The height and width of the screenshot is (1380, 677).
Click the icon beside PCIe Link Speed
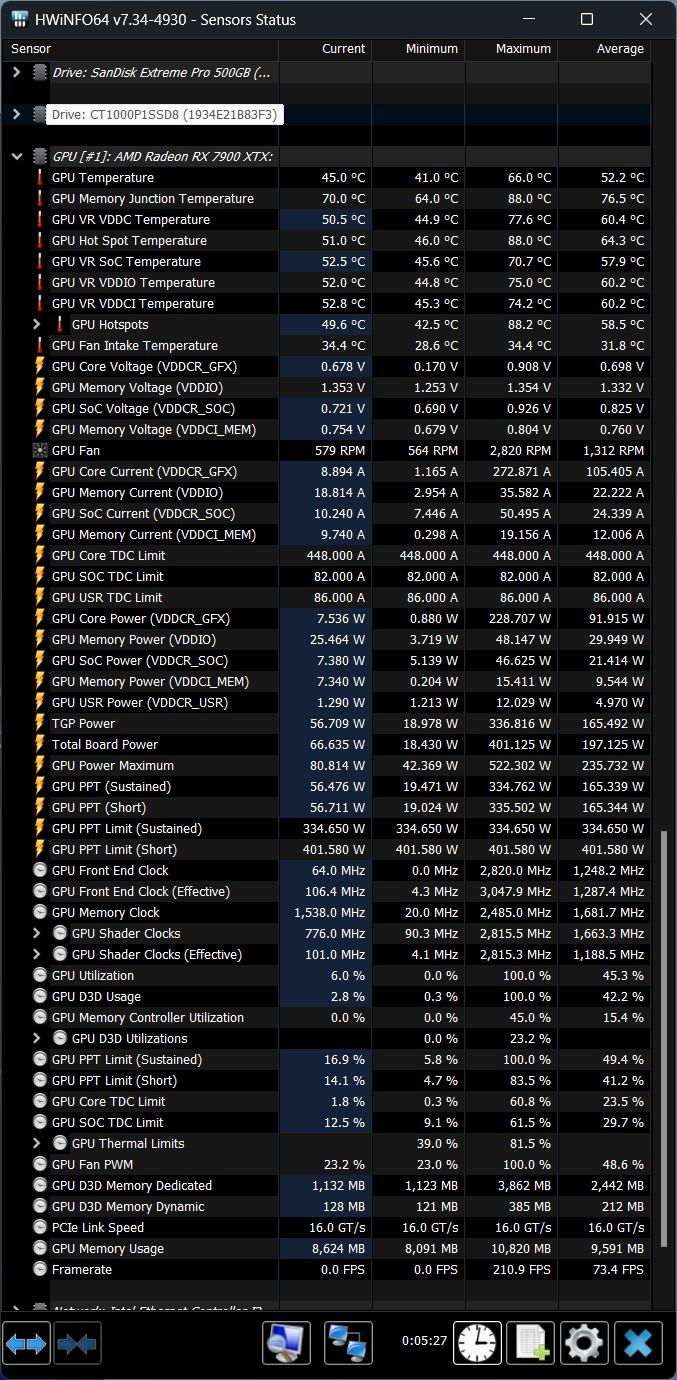[x=40, y=1227]
